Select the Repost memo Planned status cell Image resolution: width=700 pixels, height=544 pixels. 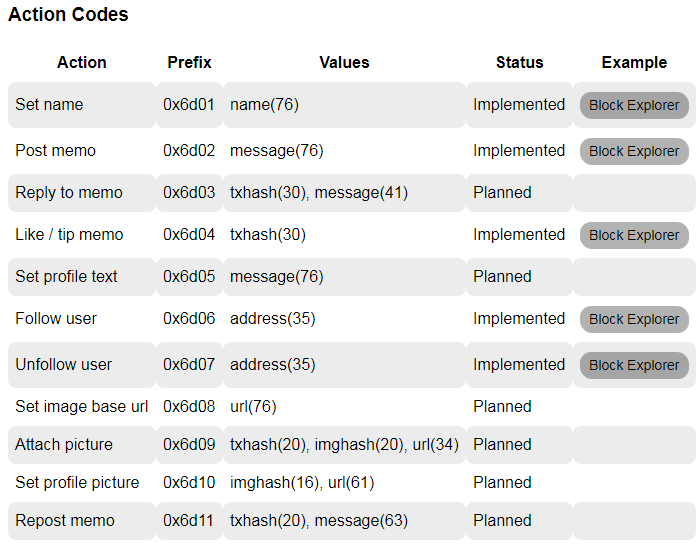point(502,520)
